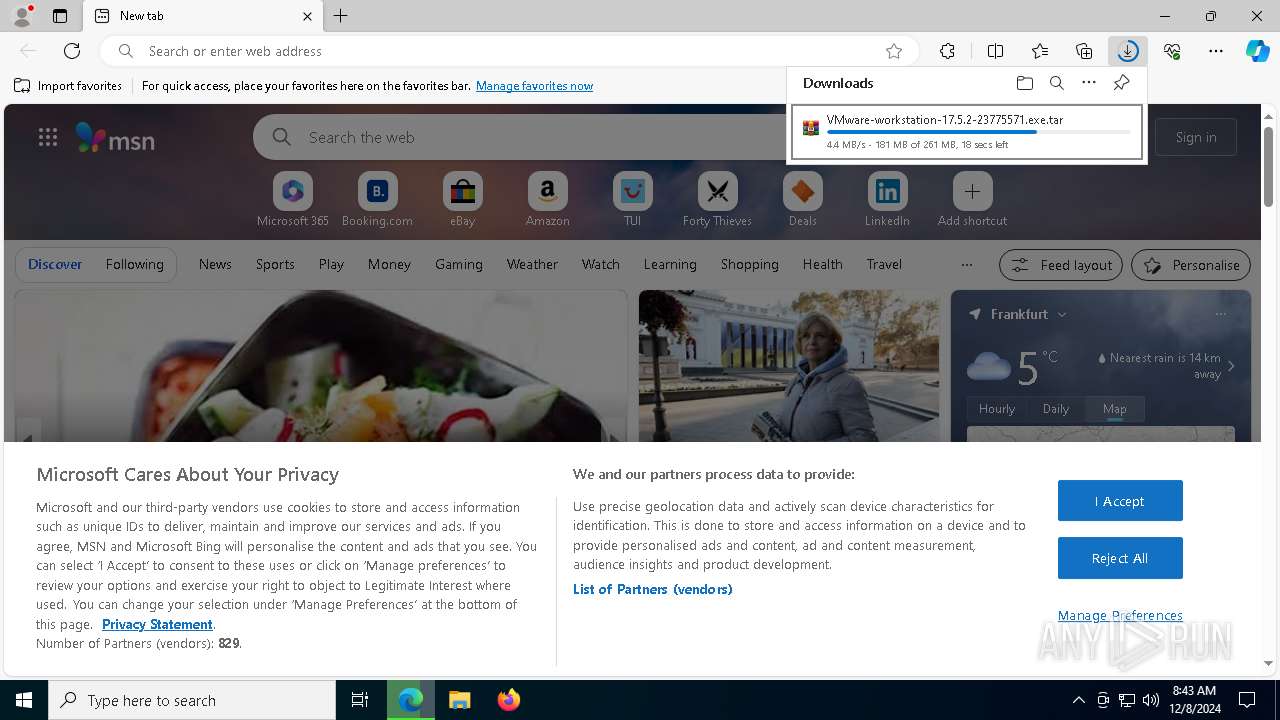Click Reject All cookies button
Viewport: 1280px width, 720px height.
tap(1120, 558)
